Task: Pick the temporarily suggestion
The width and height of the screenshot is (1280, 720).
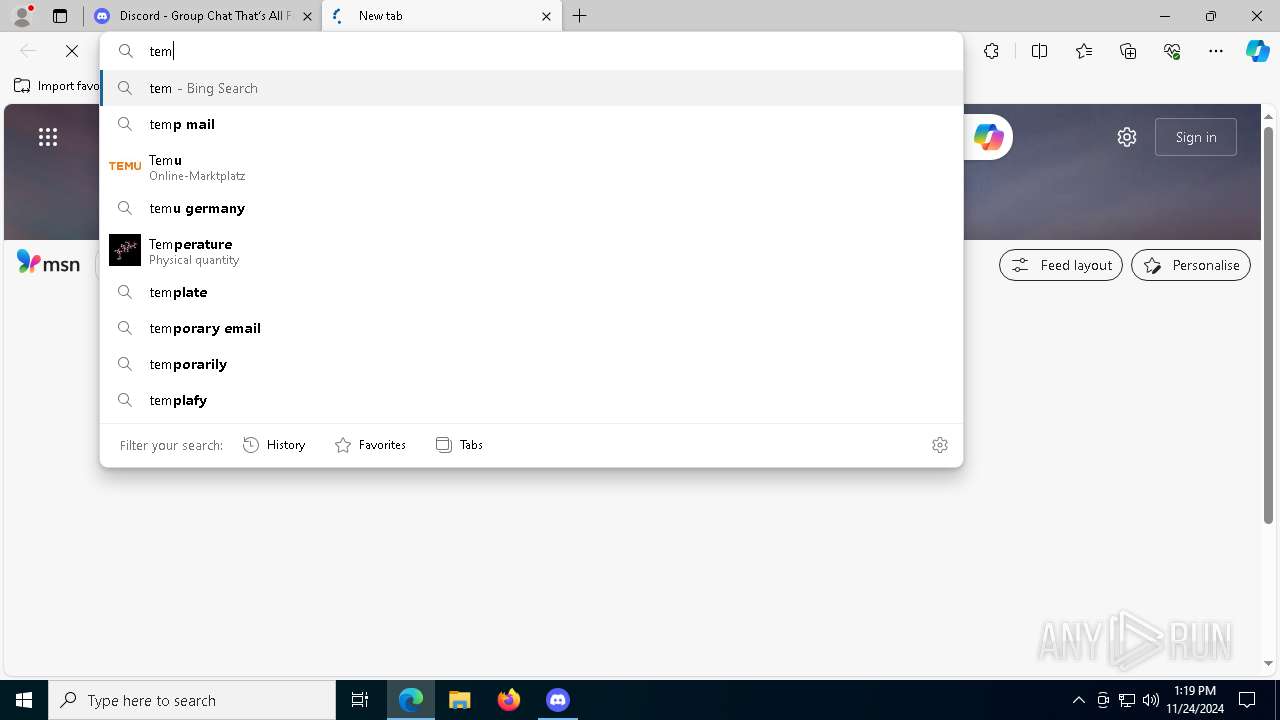Action: click(x=531, y=364)
